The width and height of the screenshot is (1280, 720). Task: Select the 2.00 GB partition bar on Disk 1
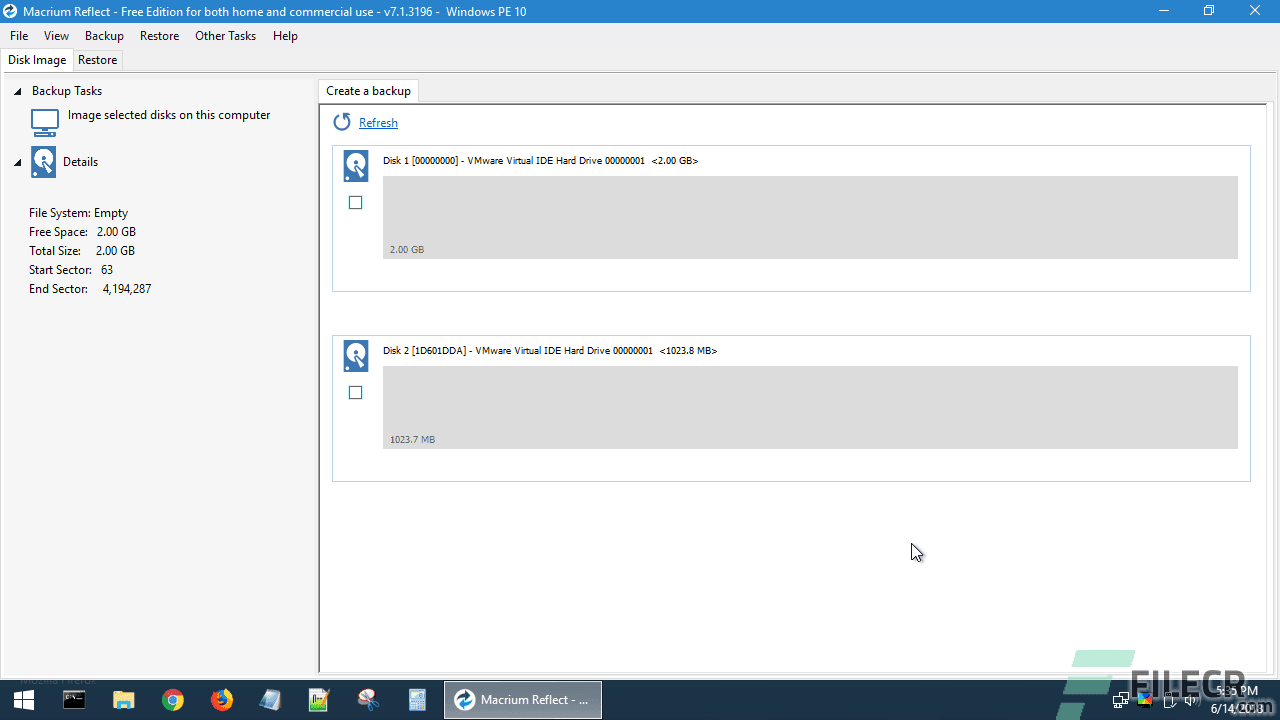[812, 217]
